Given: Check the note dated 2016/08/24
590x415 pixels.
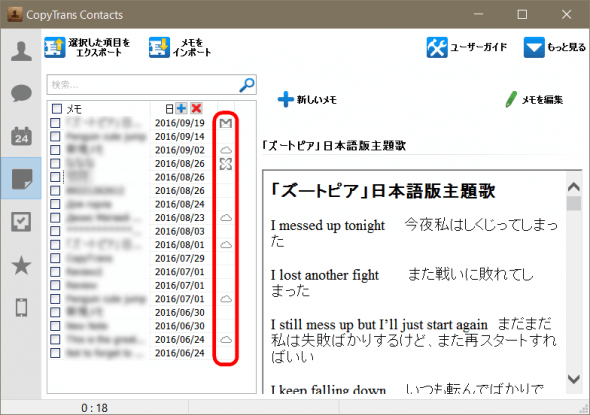Looking at the screenshot, I should [55, 204].
